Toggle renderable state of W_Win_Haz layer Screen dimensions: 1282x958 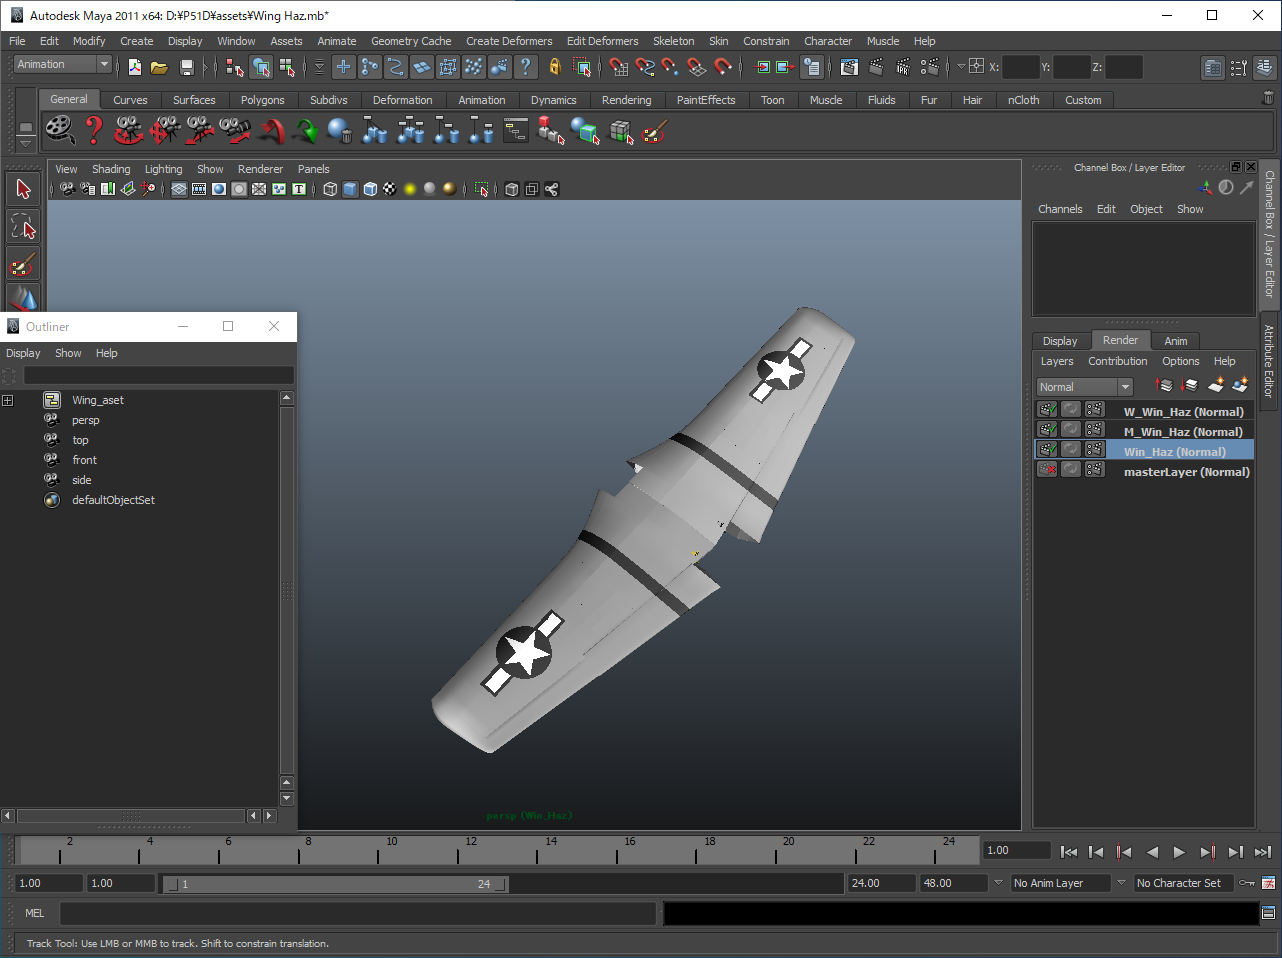pos(1047,409)
